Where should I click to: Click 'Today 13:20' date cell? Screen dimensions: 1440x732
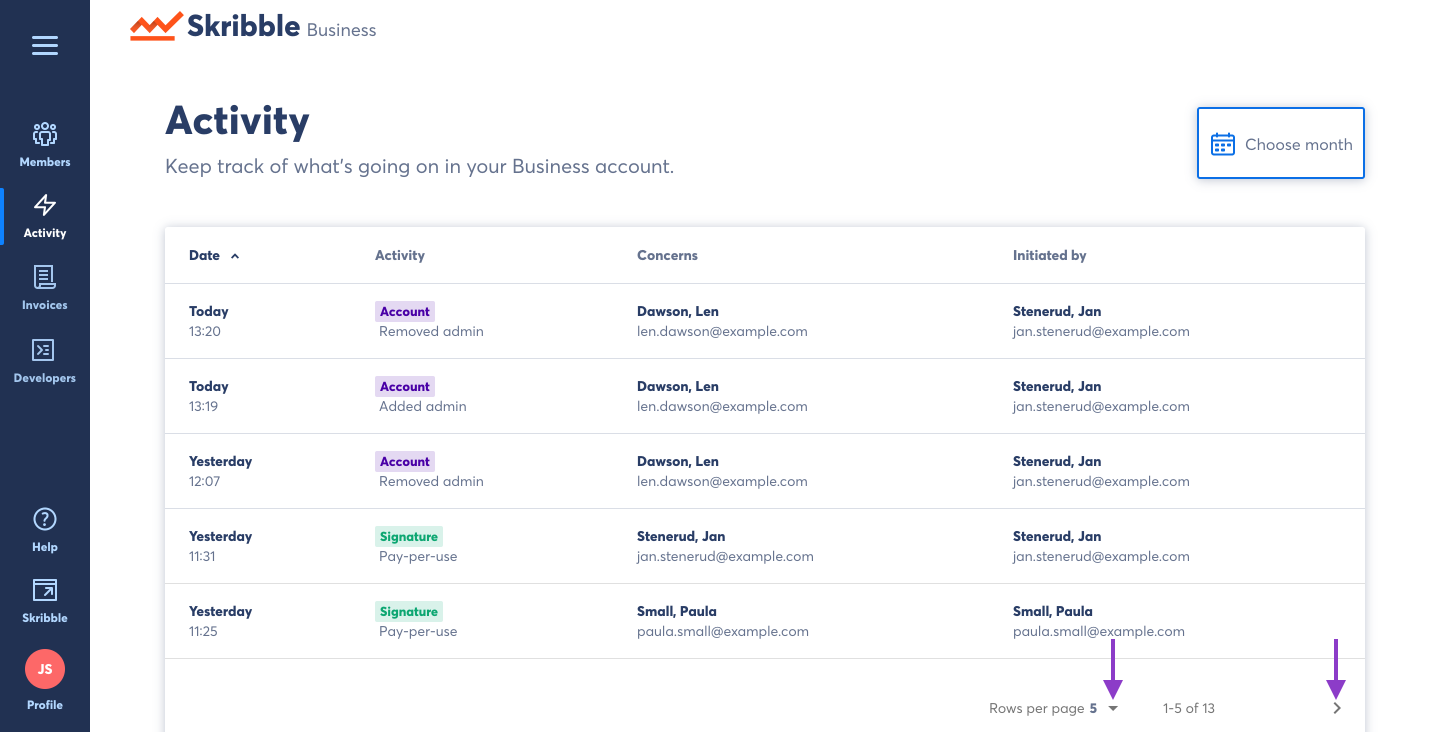(209, 321)
